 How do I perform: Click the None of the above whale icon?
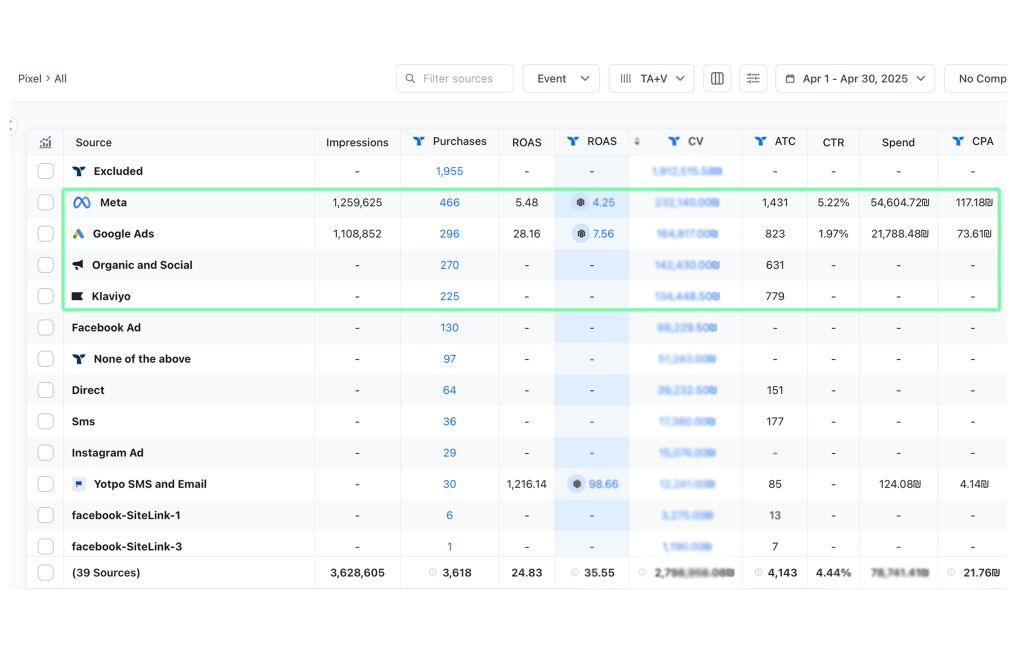79,359
